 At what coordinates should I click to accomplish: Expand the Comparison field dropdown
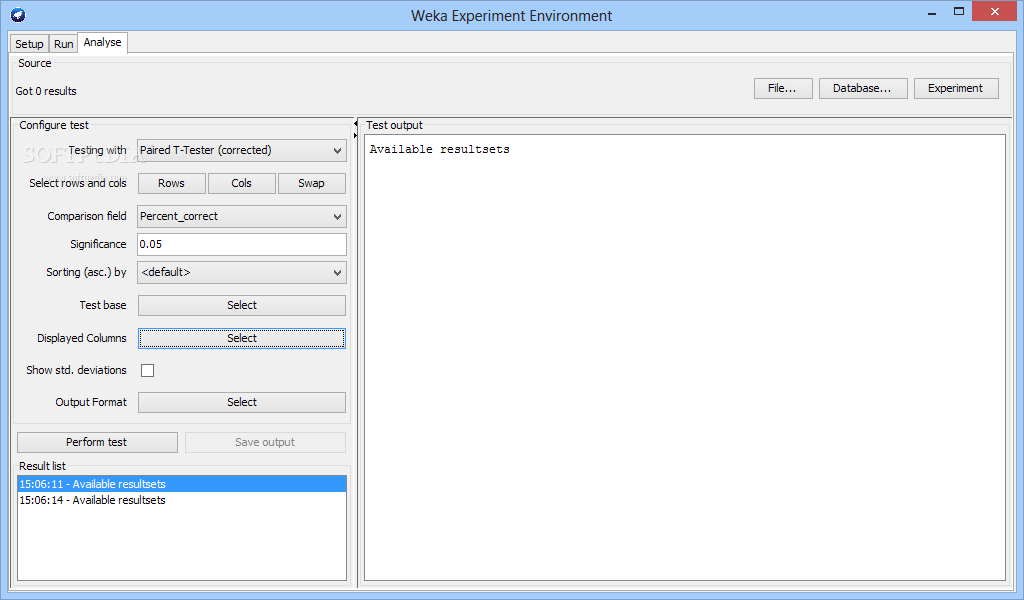click(242, 216)
